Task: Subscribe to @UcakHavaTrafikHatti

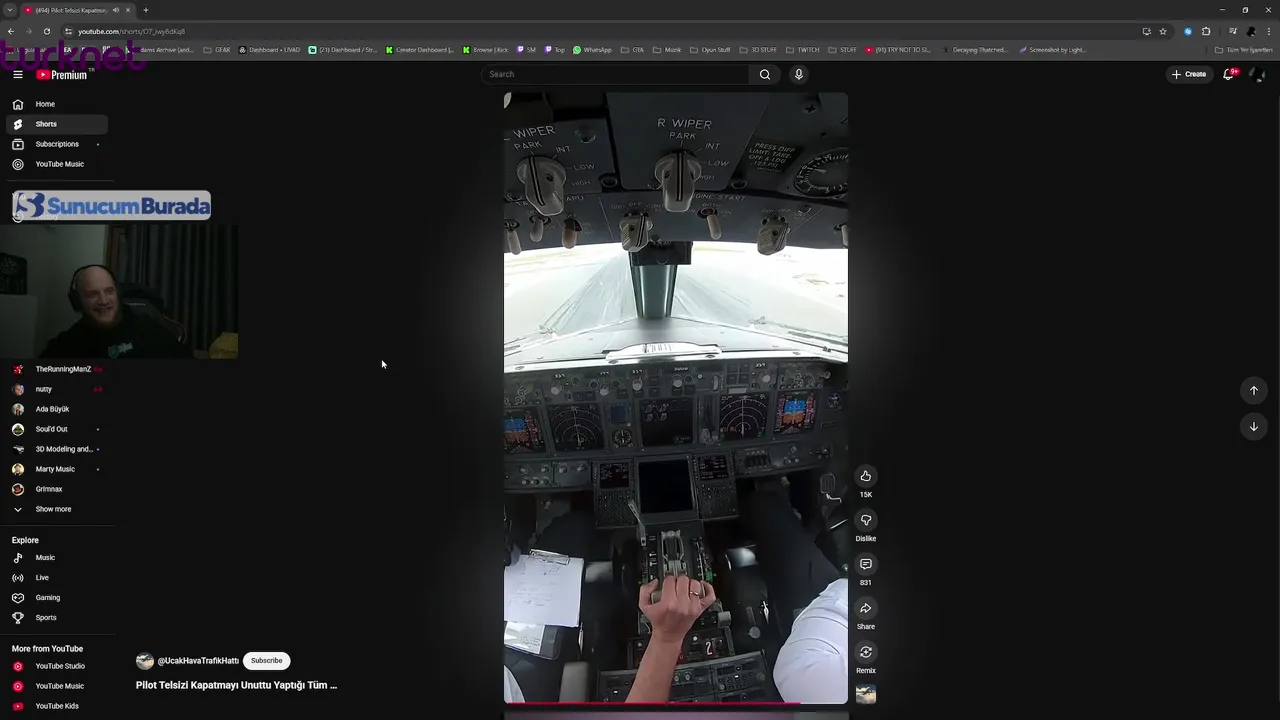Action: [266, 661]
